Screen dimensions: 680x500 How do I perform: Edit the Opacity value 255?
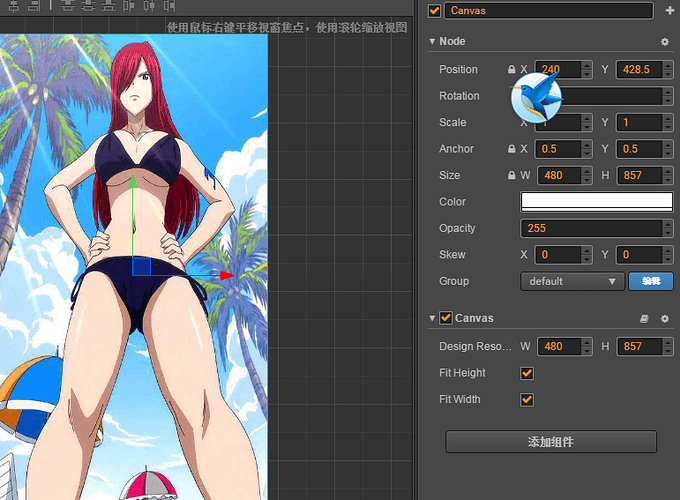tap(592, 228)
